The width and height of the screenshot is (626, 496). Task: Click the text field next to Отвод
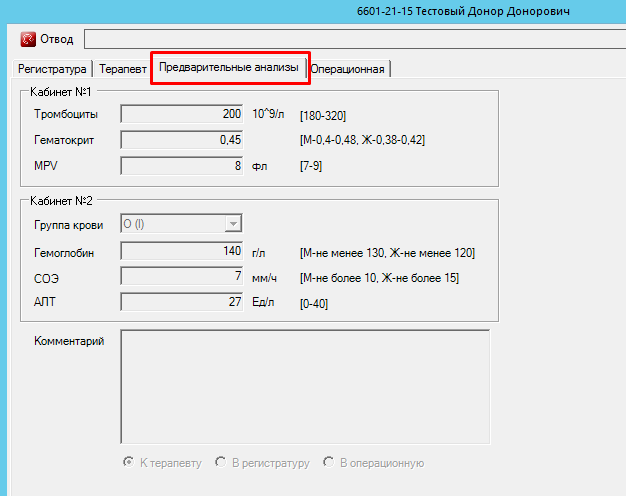(x=350, y=39)
